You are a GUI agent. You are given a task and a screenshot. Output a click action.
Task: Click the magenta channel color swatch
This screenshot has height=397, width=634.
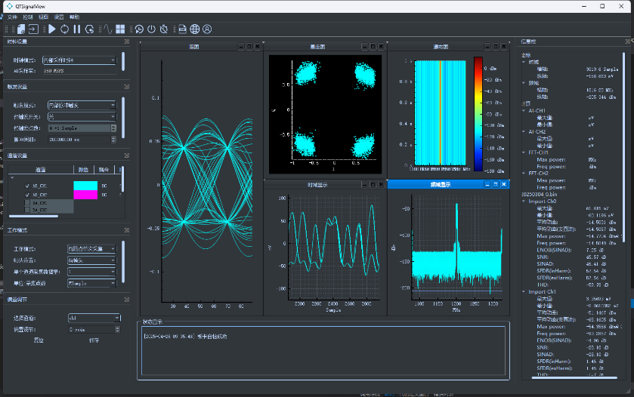[85, 195]
